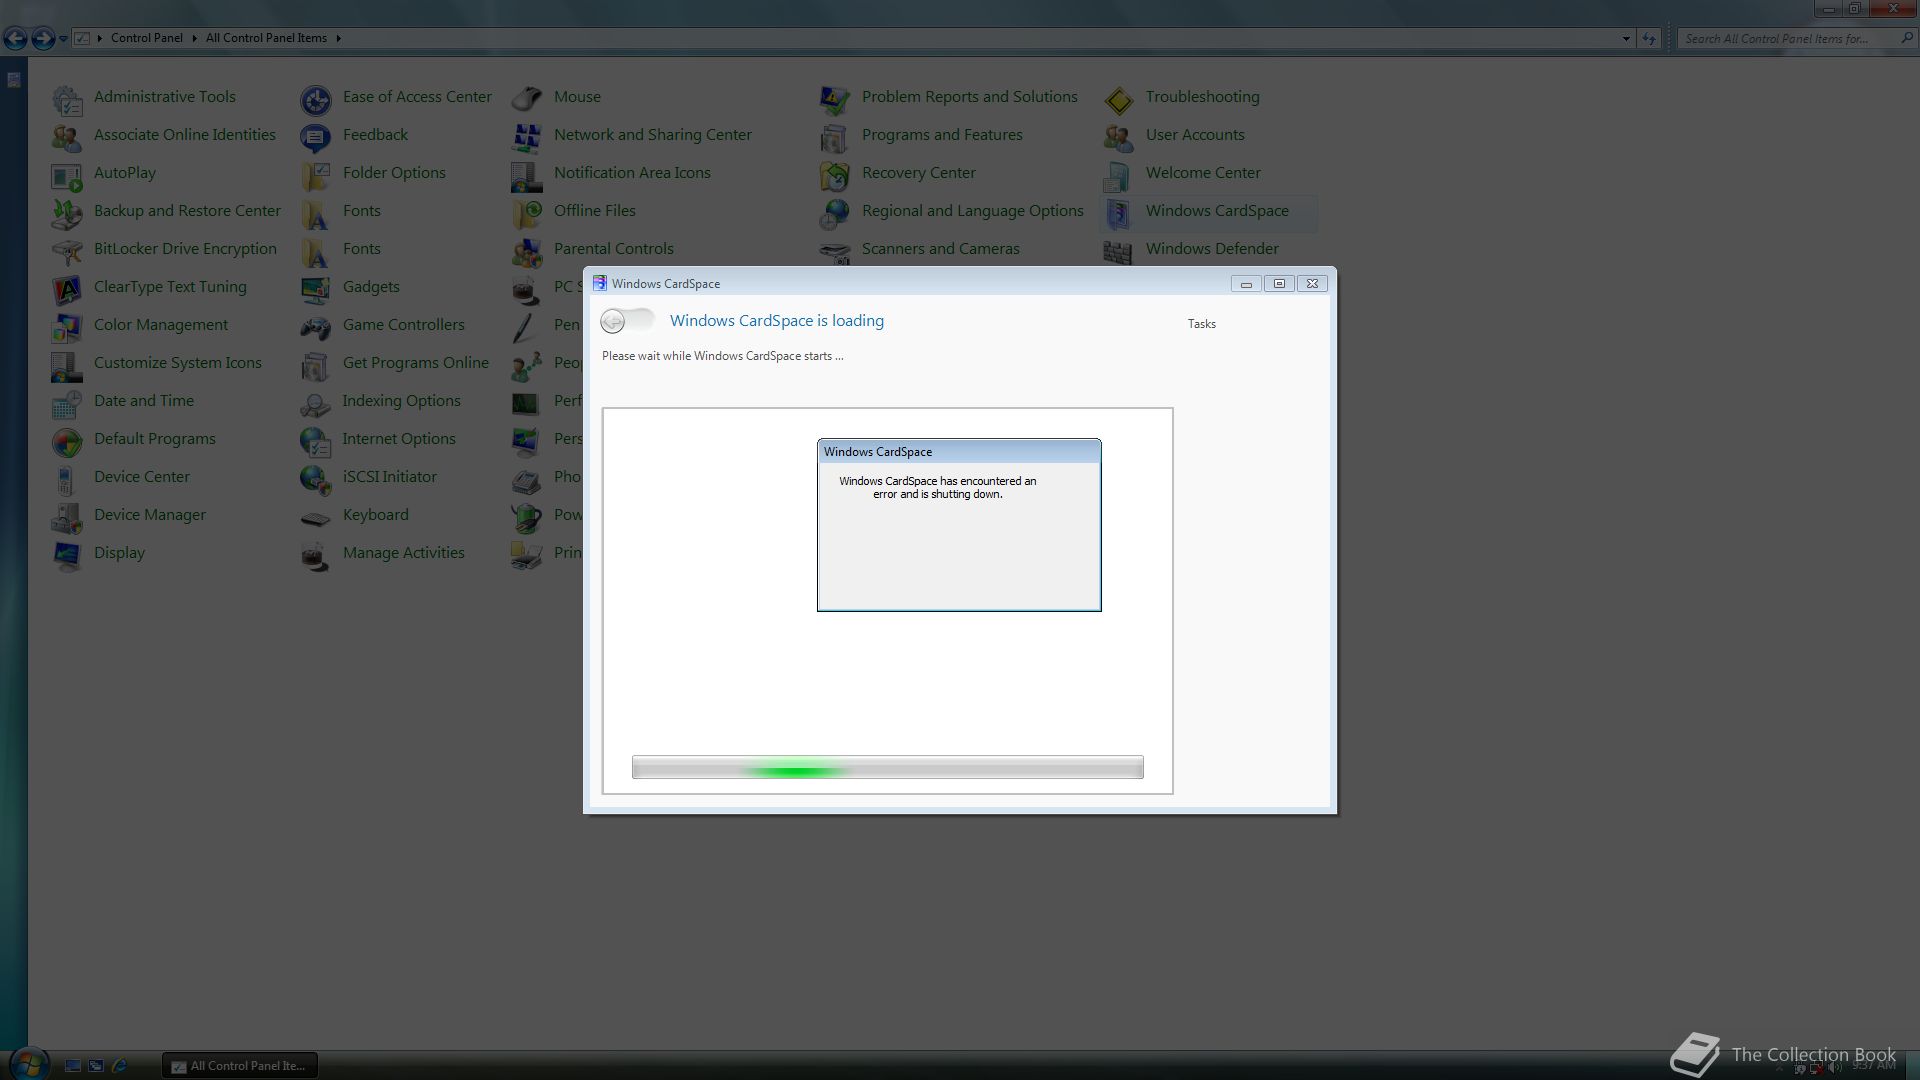Open Parental Controls icon
1920x1080 pixels.
pos(527,251)
